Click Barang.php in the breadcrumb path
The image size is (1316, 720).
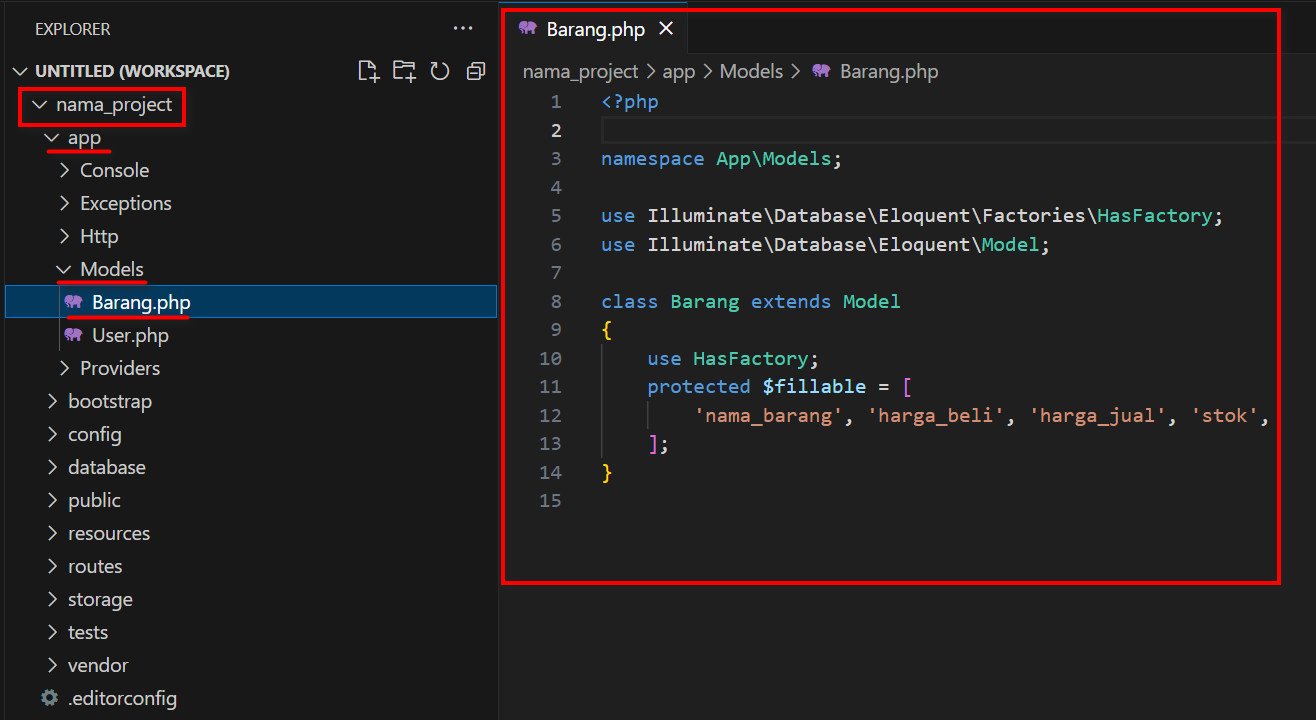889,71
